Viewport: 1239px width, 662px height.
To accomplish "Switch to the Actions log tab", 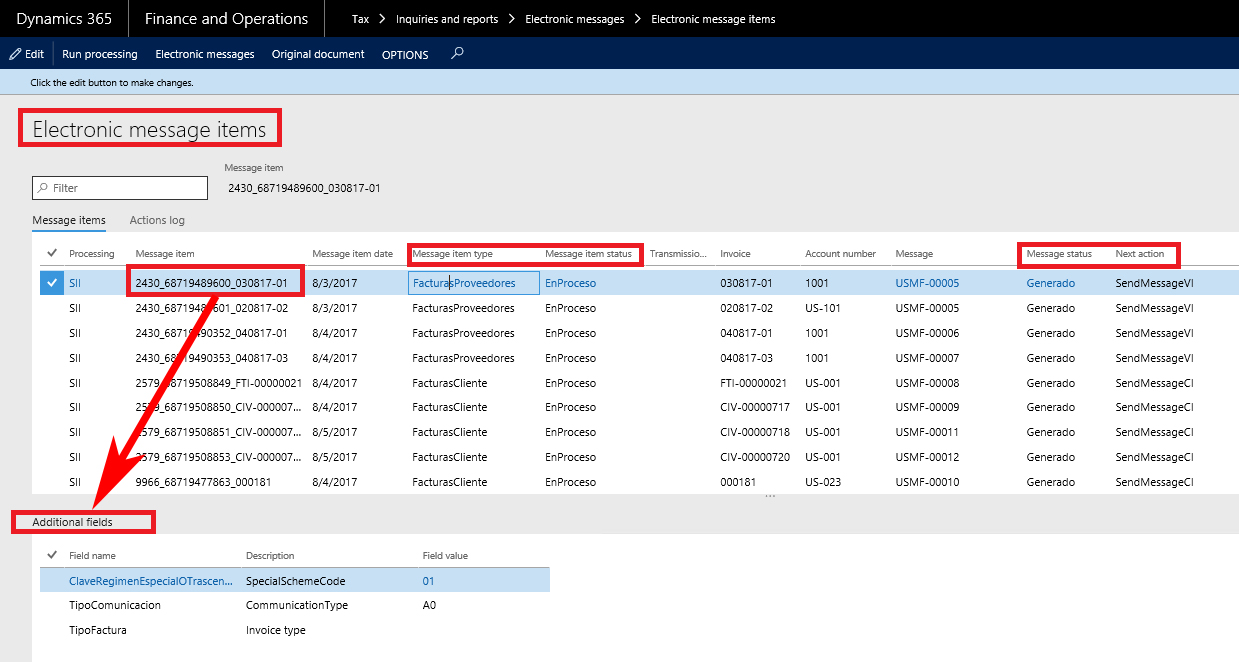I will point(157,220).
